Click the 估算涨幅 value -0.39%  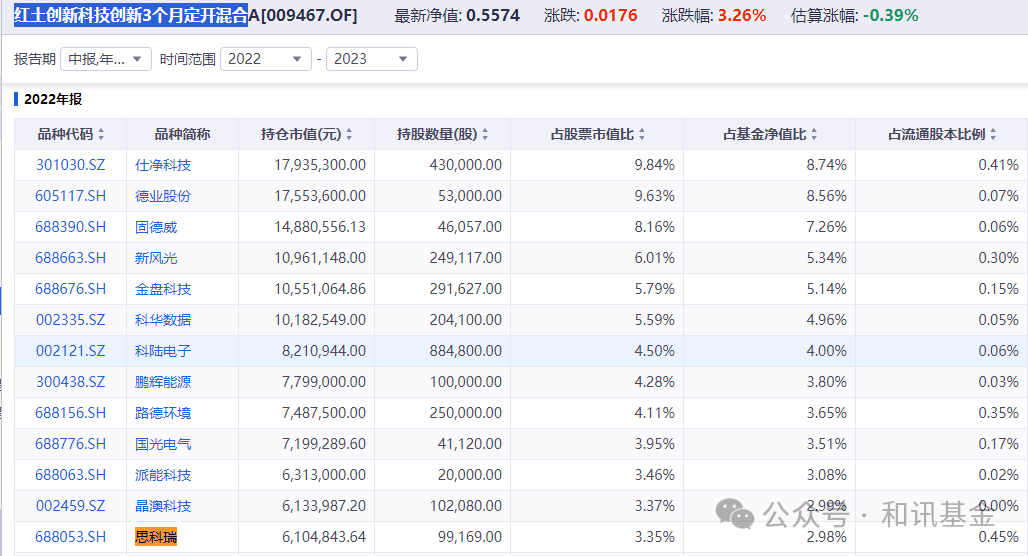click(x=890, y=16)
